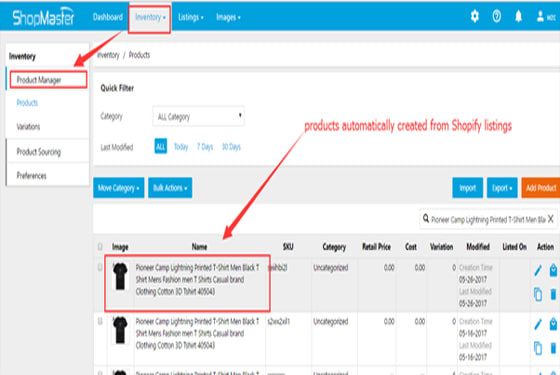Click Category column header
Screen dimensions: 560x375
click(x=334, y=246)
